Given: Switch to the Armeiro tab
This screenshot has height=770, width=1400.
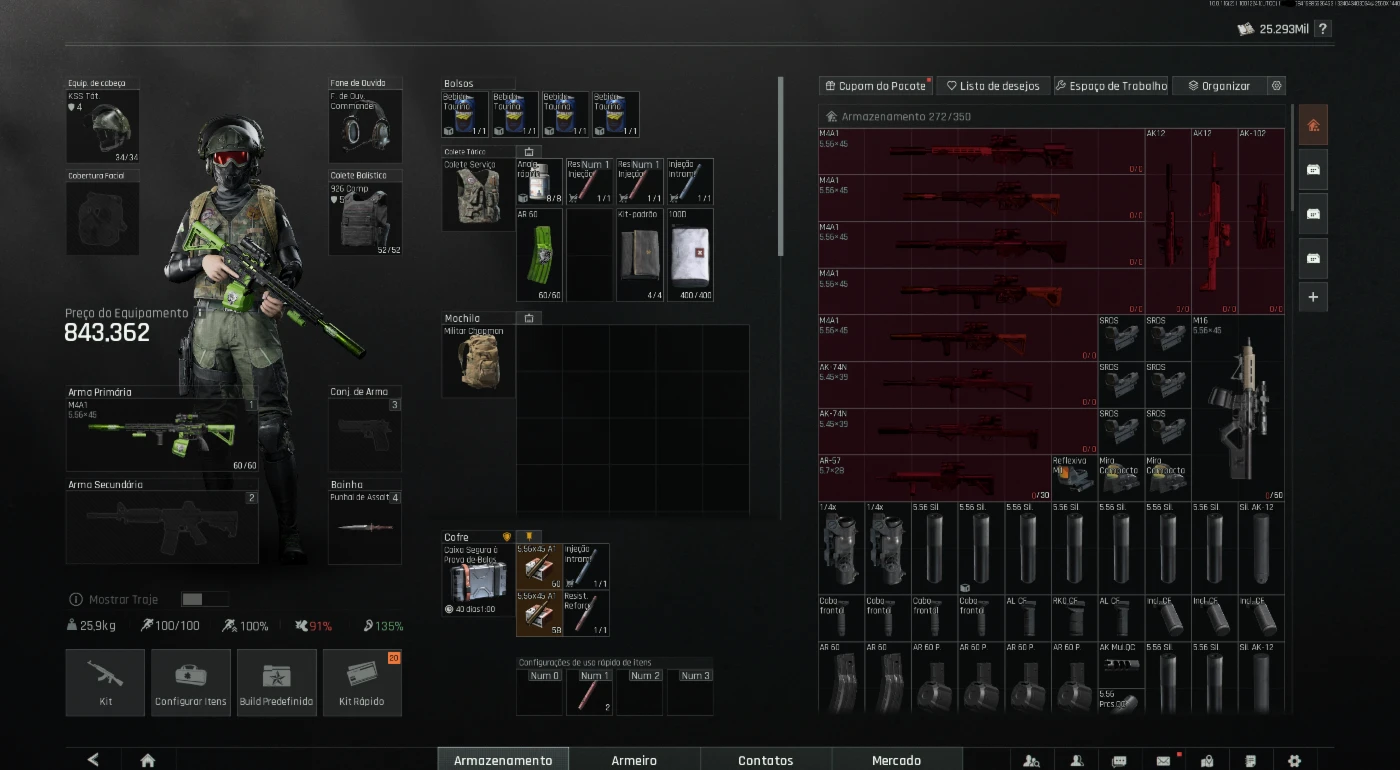Looking at the screenshot, I should (x=634, y=760).
